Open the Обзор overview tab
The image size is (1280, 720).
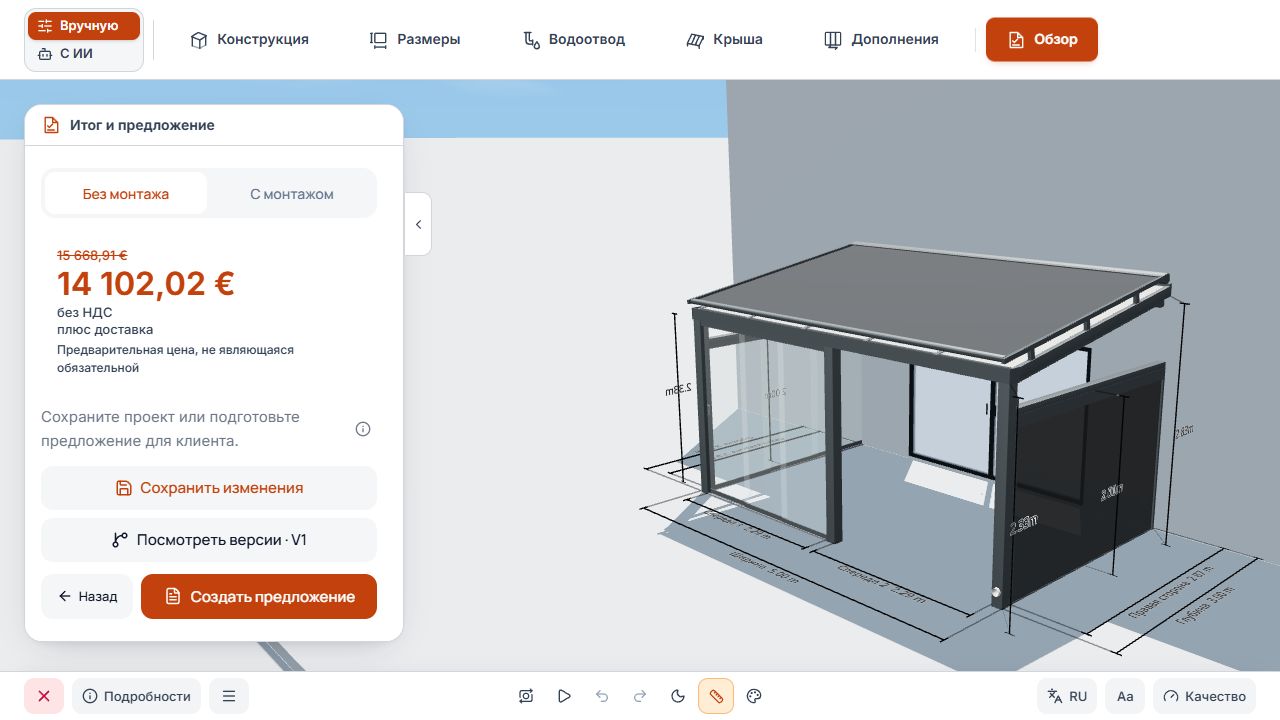[1042, 40]
